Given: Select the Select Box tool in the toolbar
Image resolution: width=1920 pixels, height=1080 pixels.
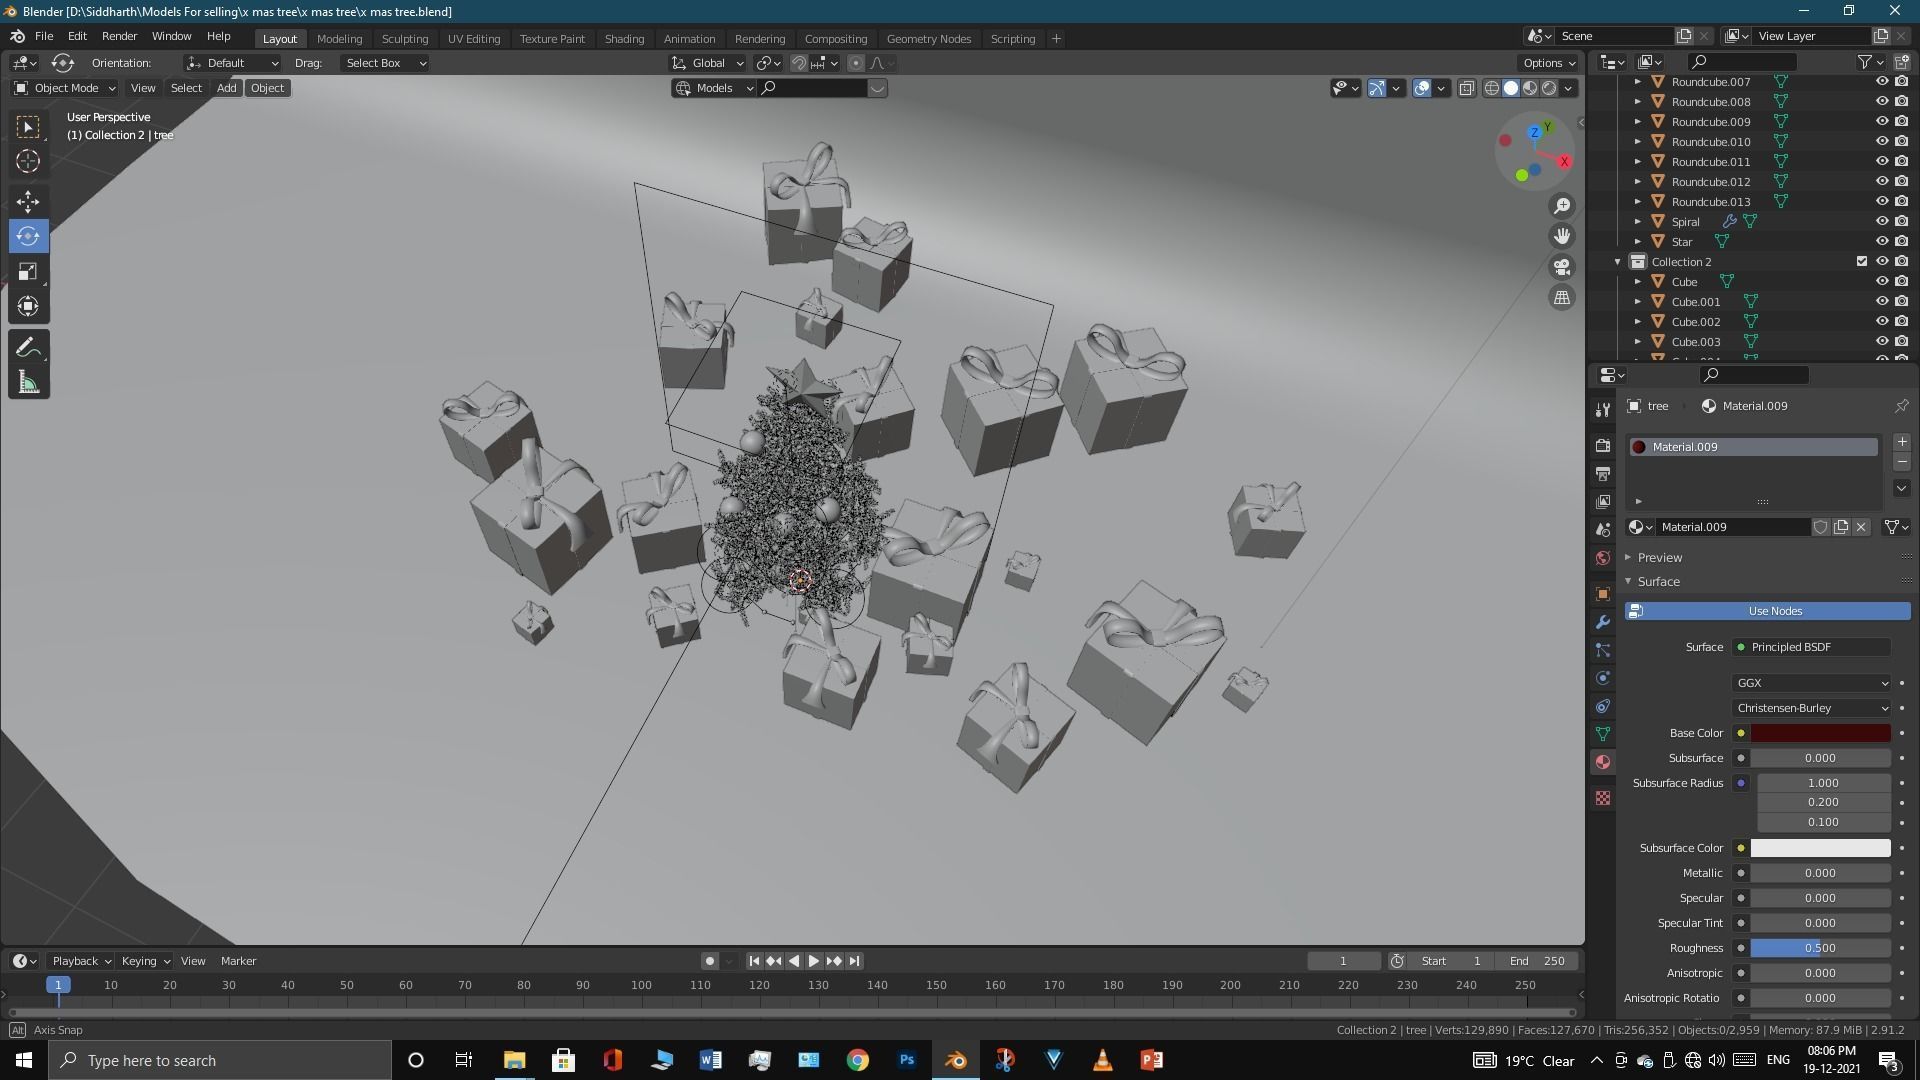Looking at the screenshot, I should (x=28, y=127).
